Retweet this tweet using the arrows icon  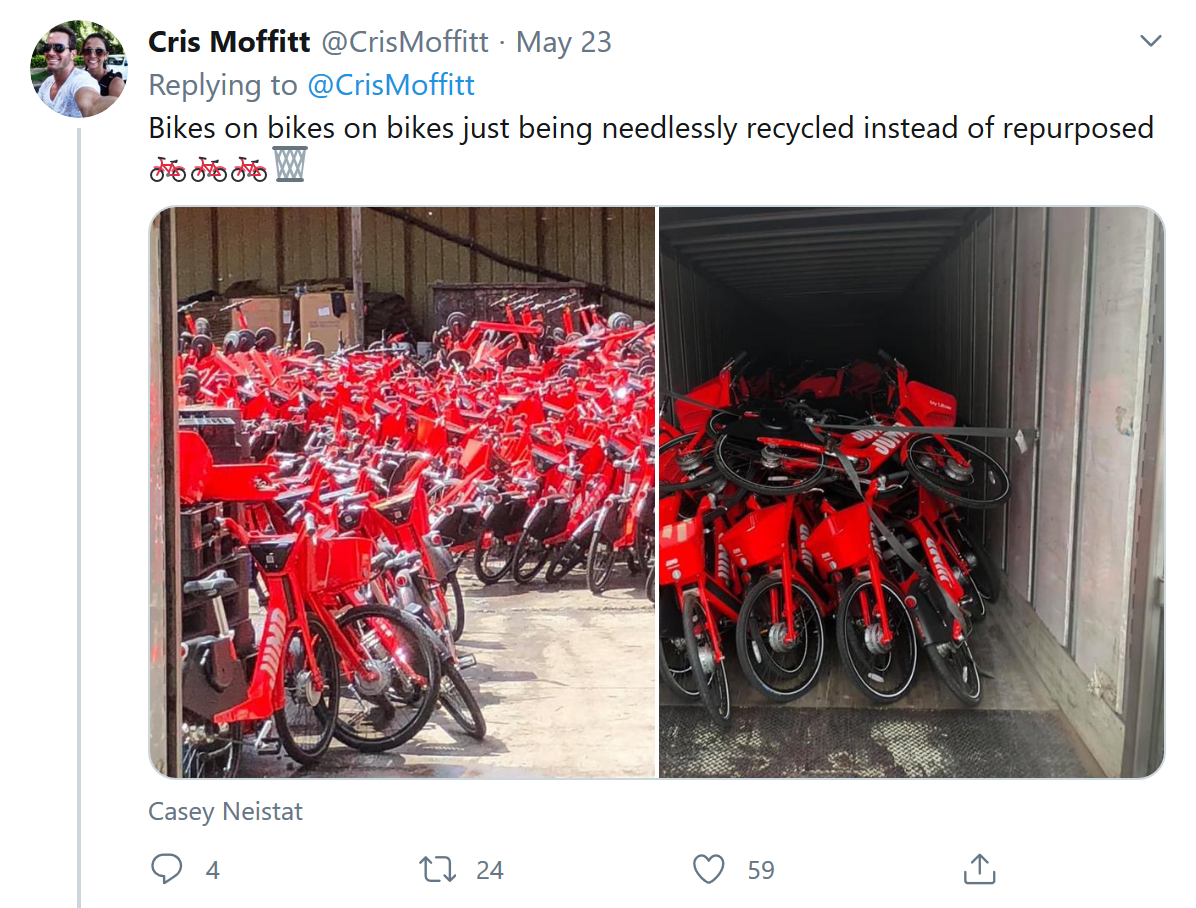[x=437, y=869]
